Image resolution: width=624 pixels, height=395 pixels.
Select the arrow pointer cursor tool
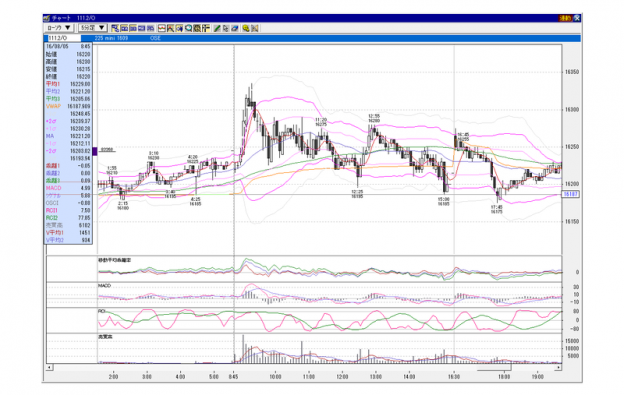225,28
